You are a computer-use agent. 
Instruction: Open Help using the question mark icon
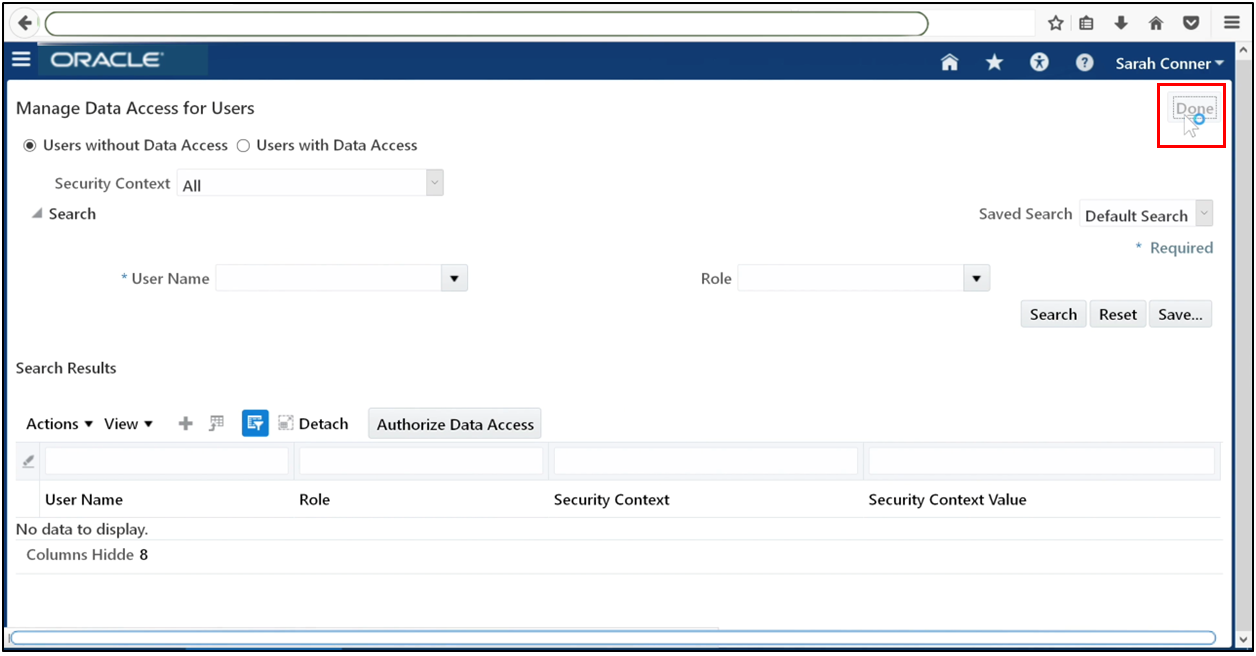pyautogui.click(x=1084, y=62)
